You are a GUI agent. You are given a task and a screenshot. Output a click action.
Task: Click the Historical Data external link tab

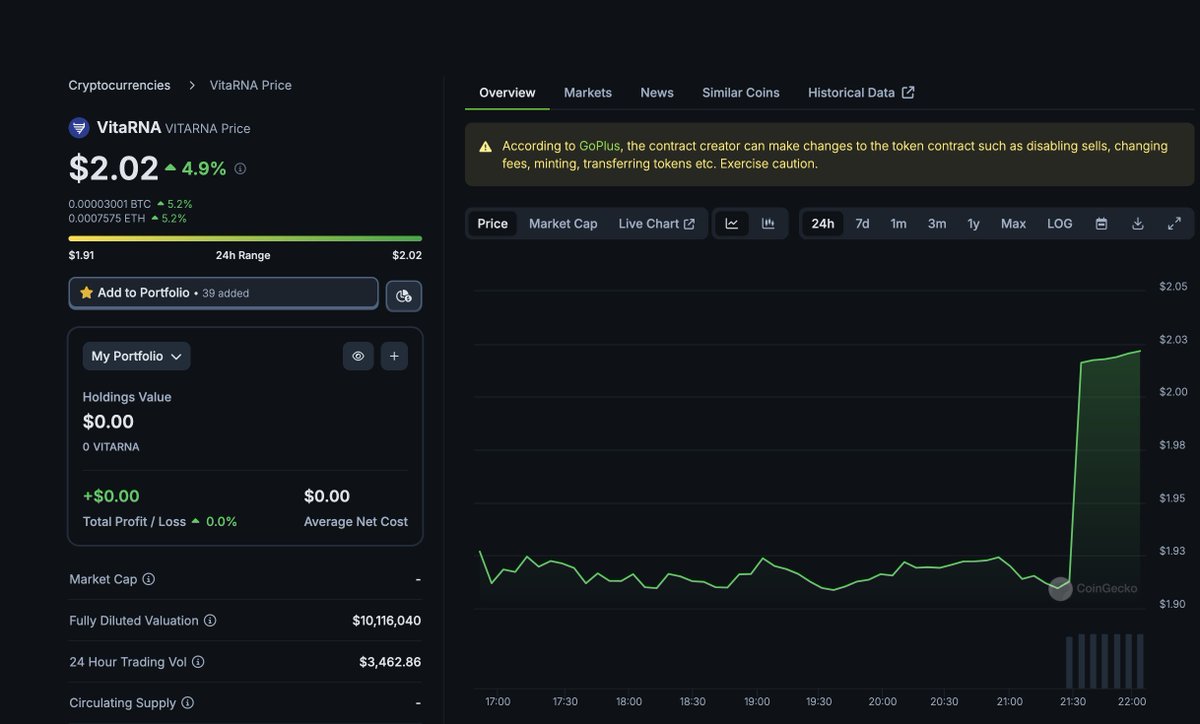tap(861, 93)
